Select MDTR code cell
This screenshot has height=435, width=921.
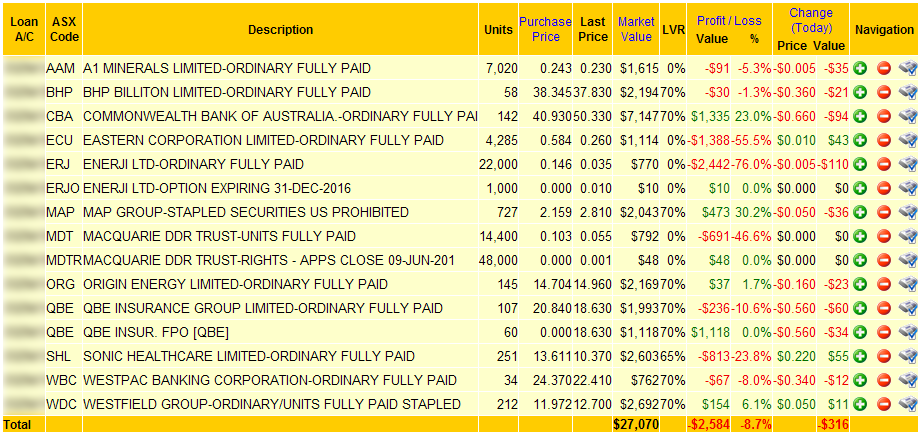click(x=64, y=260)
